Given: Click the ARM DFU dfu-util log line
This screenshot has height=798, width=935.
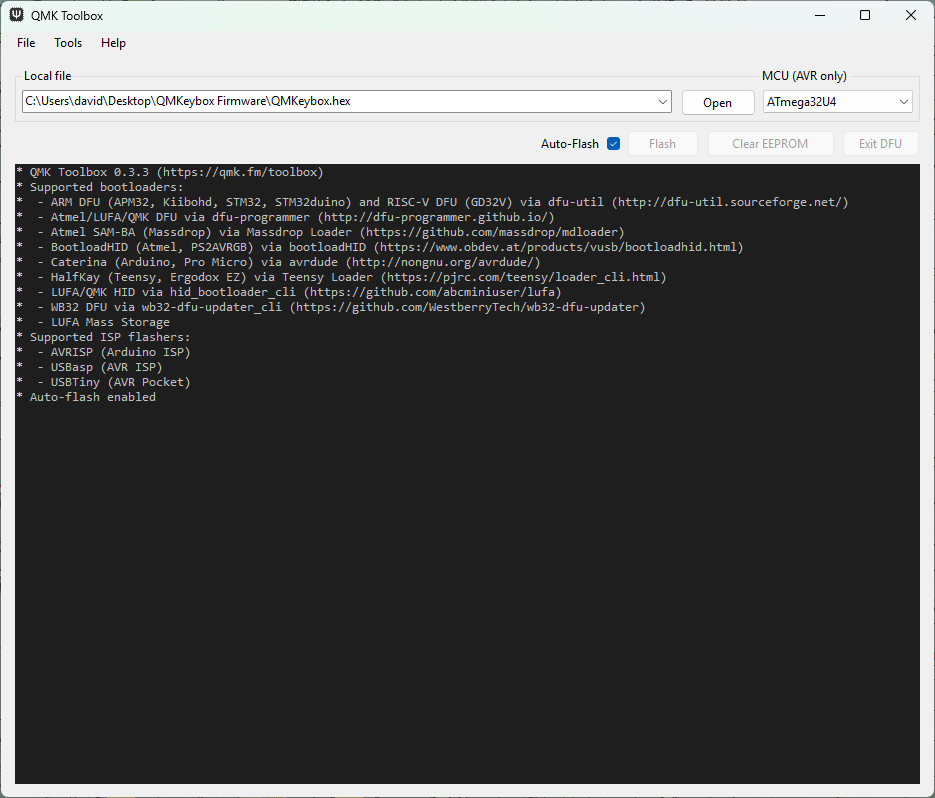Looking at the screenshot, I should point(432,202).
